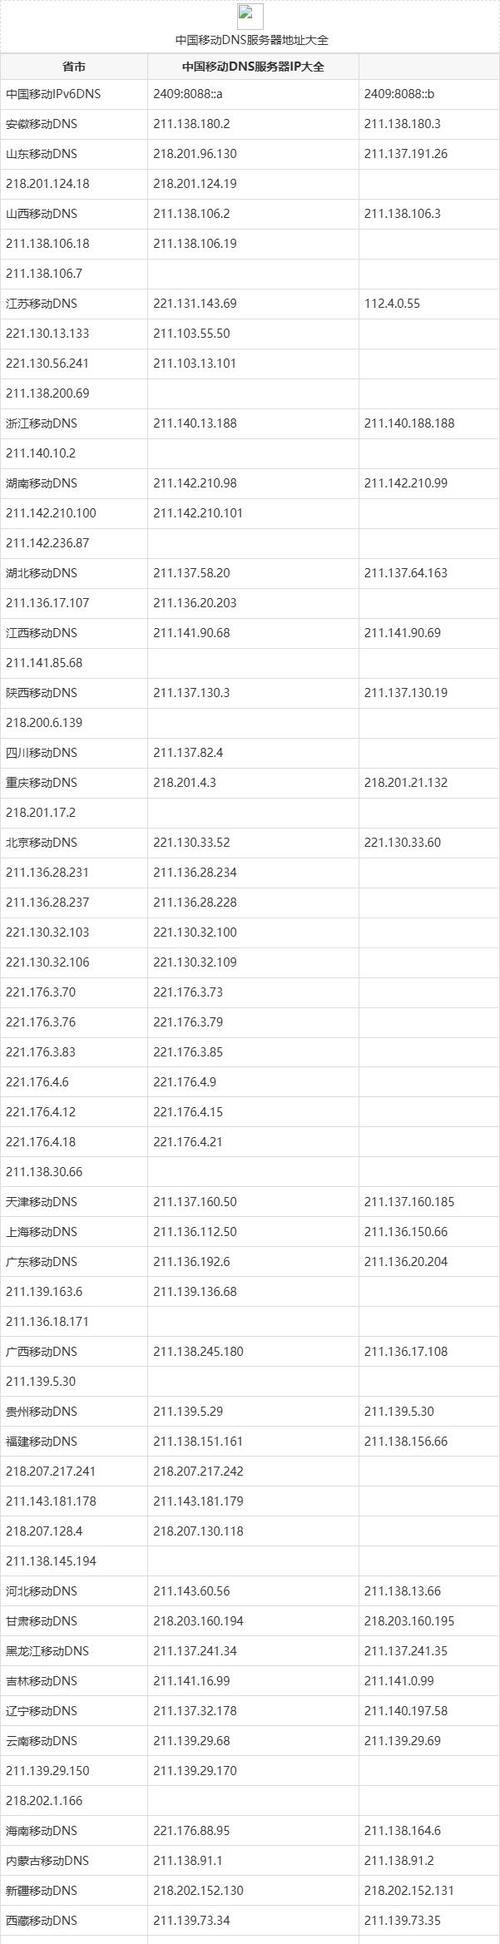Viewport: 500px width, 1944px height.
Task: Select IP 218.201.96.130 for 山东移动
Action: click(195, 154)
